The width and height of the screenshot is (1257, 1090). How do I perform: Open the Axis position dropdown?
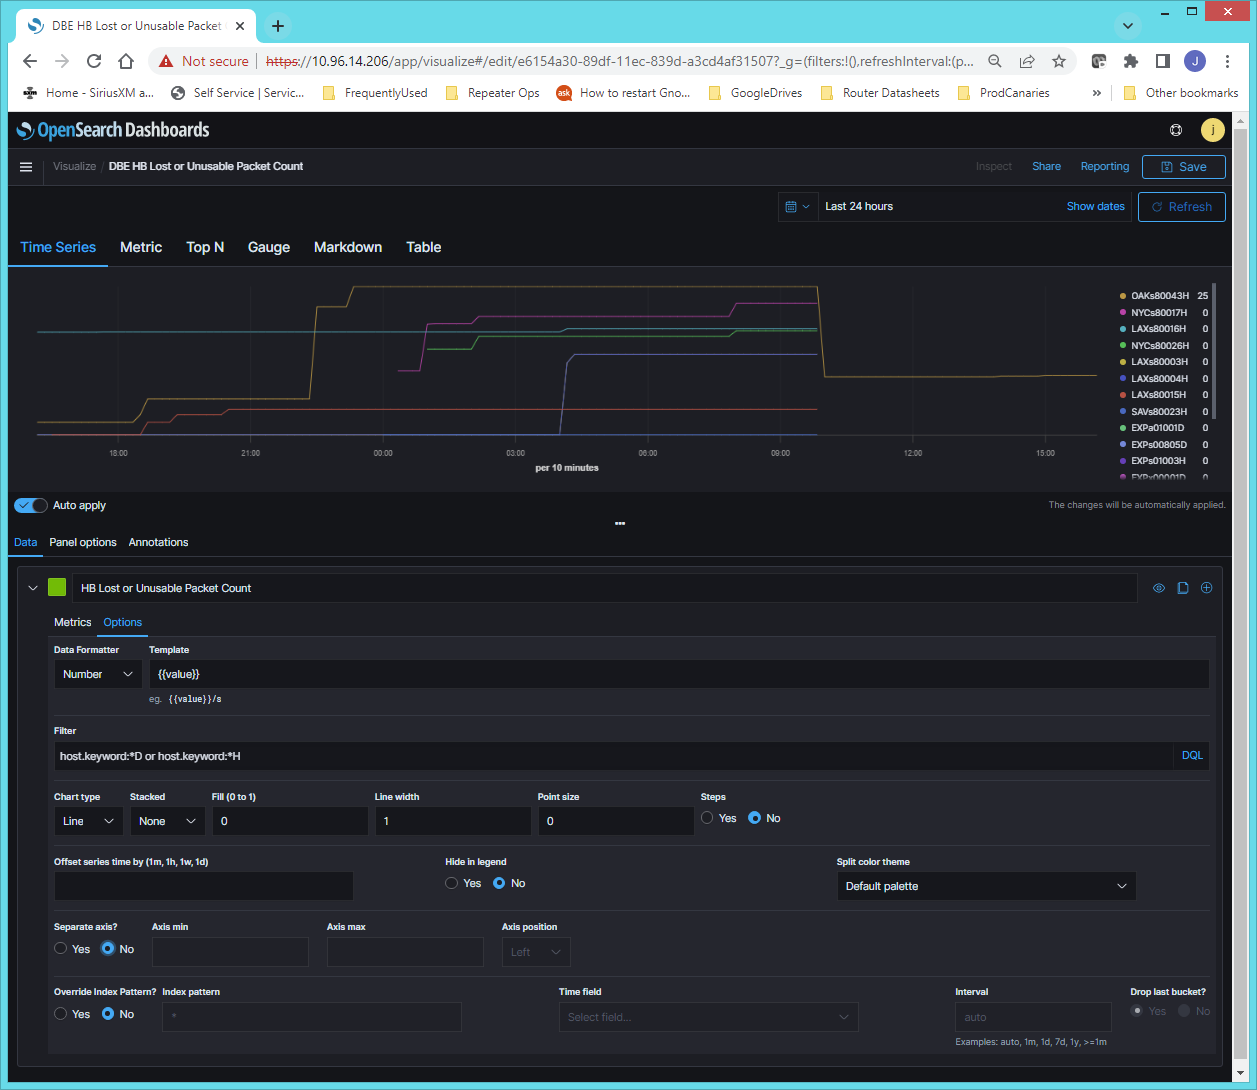536,952
